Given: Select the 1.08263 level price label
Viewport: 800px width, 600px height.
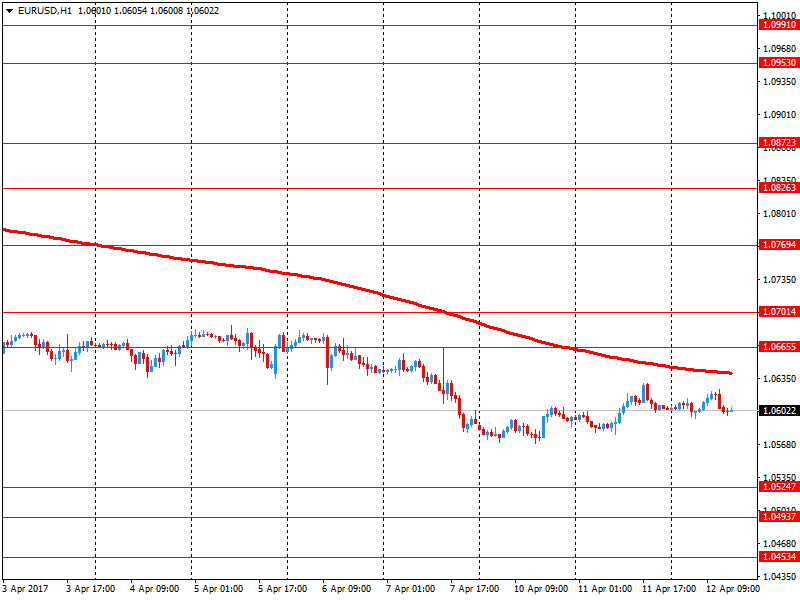Looking at the screenshot, I should tap(779, 188).
